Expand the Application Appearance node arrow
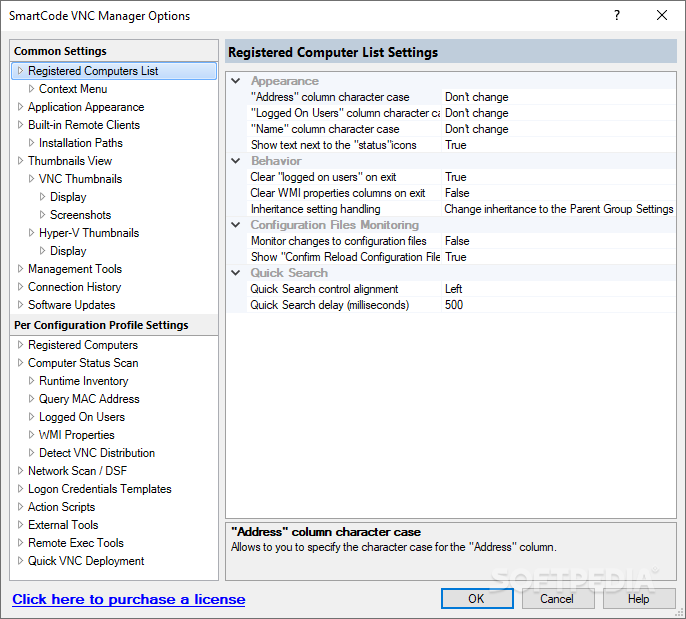 [20, 107]
